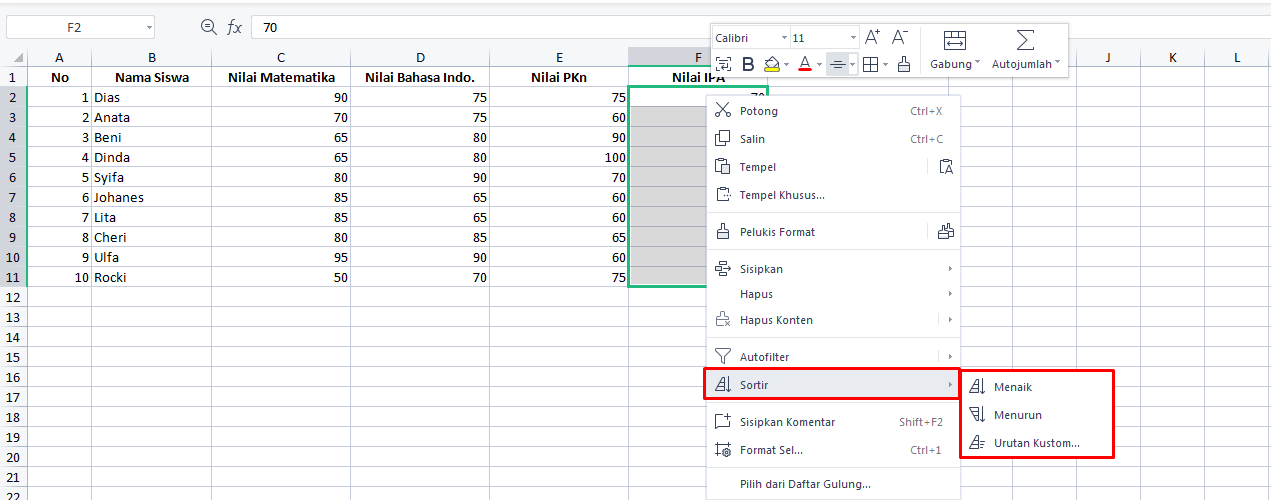The width and height of the screenshot is (1271, 500).
Task: Click the cell containing Cheri
Action: pos(152,237)
